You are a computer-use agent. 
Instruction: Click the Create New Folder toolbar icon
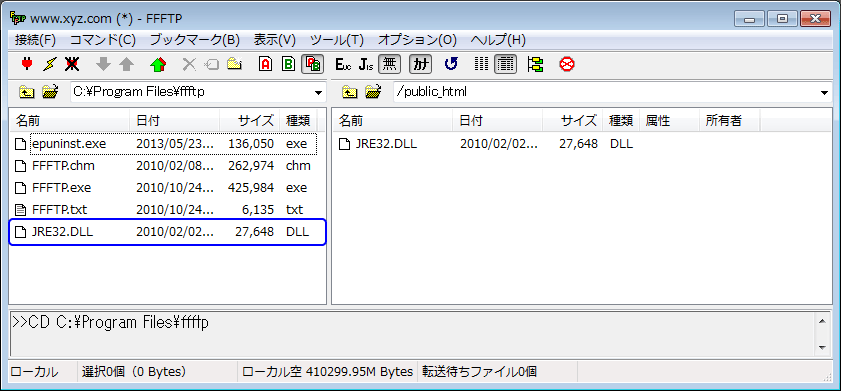234,65
